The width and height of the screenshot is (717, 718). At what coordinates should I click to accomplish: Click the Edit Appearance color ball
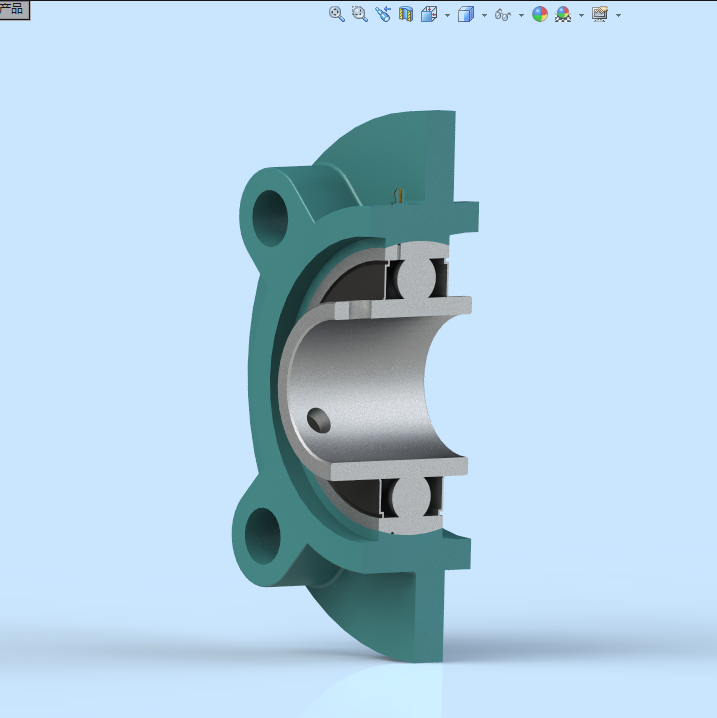[x=540, y=14]
